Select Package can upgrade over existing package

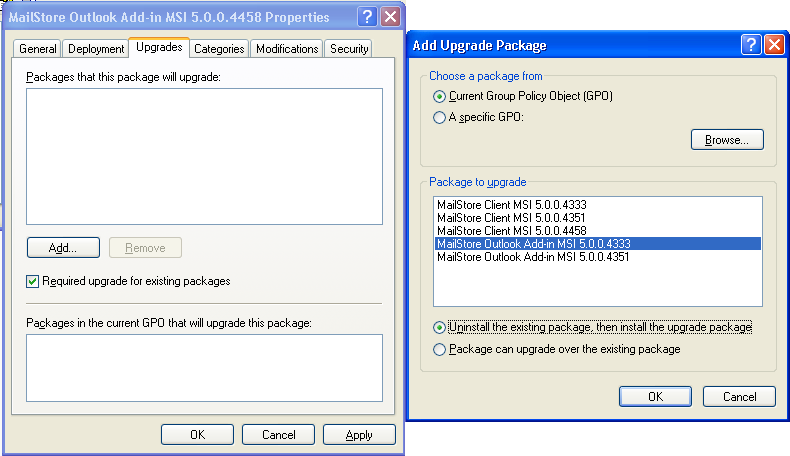(439, 349)
